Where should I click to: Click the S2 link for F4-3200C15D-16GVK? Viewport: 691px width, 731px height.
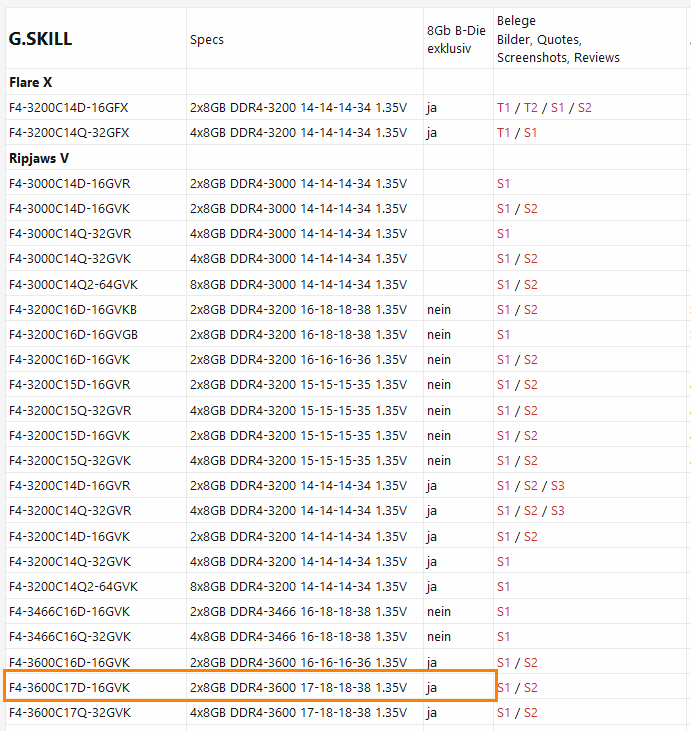531,435
